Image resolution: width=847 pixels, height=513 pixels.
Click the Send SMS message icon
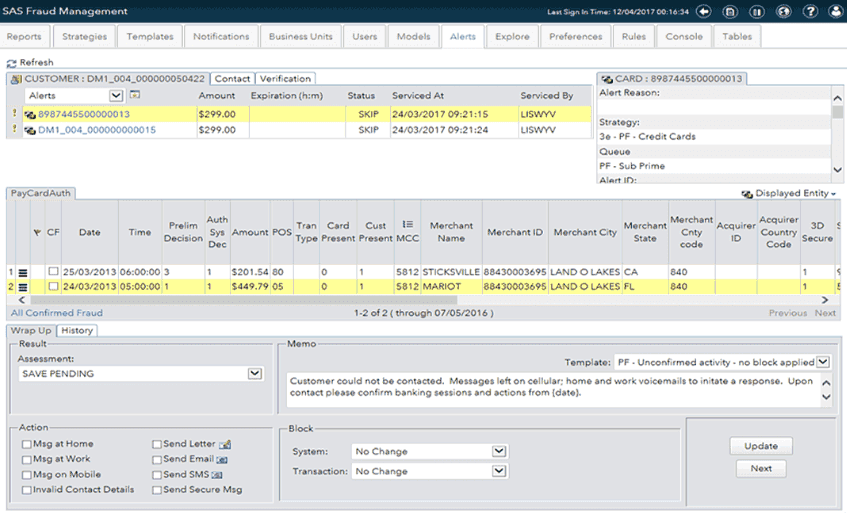217,475
